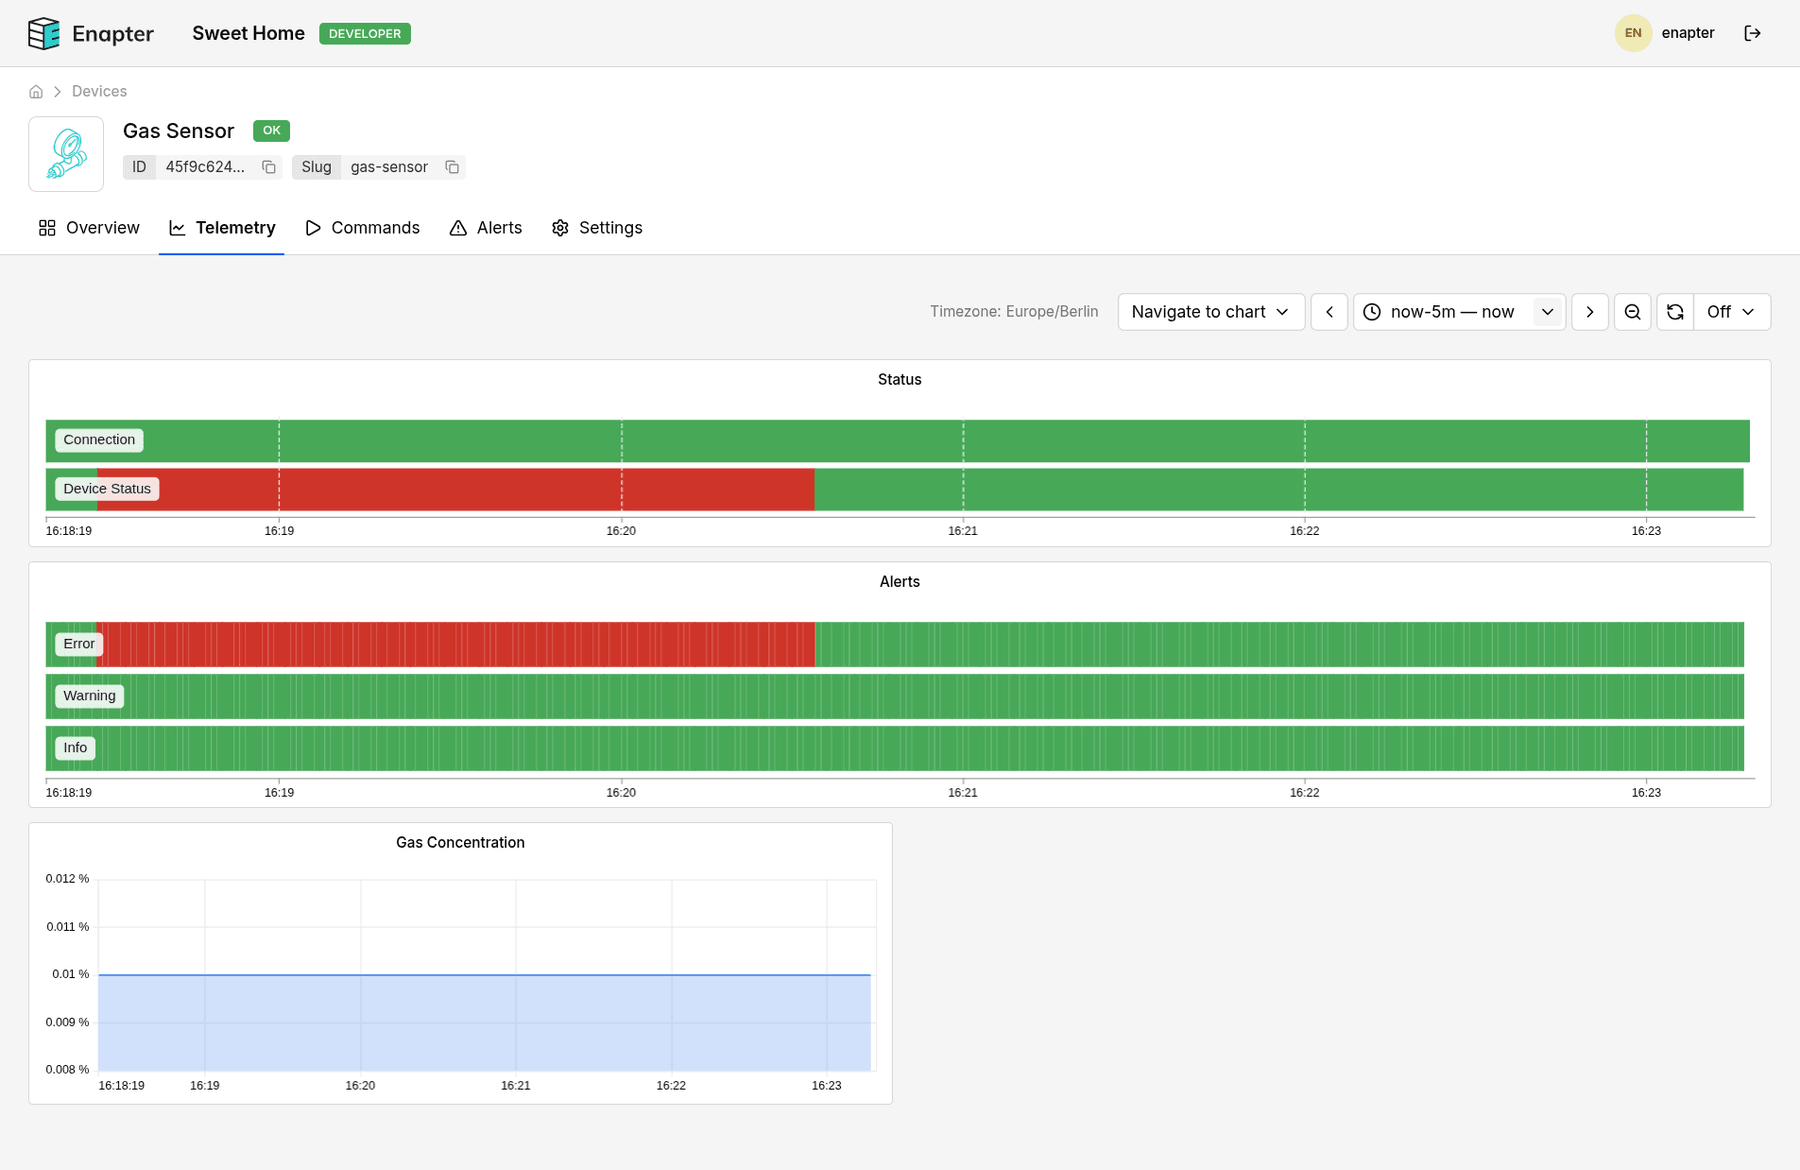Click the OK status badge

coord(270,130)
